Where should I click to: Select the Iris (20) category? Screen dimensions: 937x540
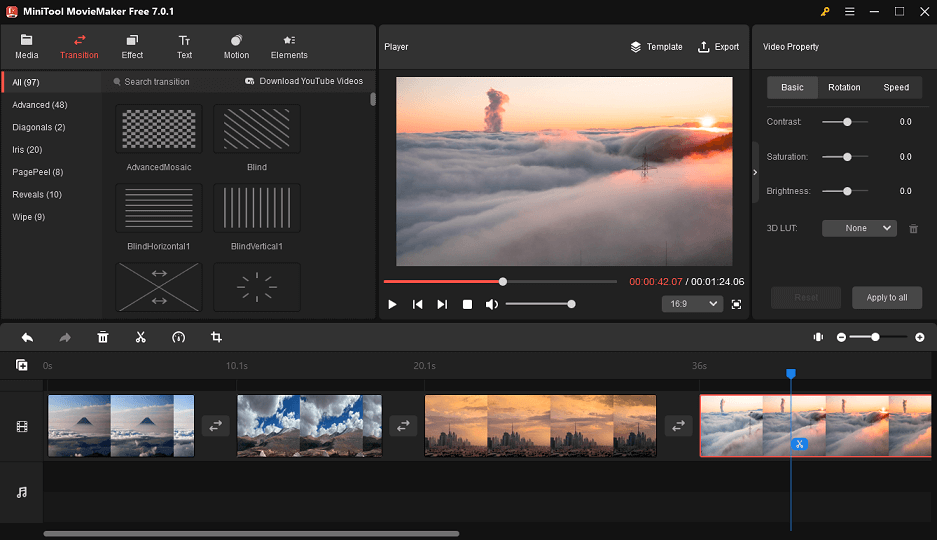pos(27,149)
